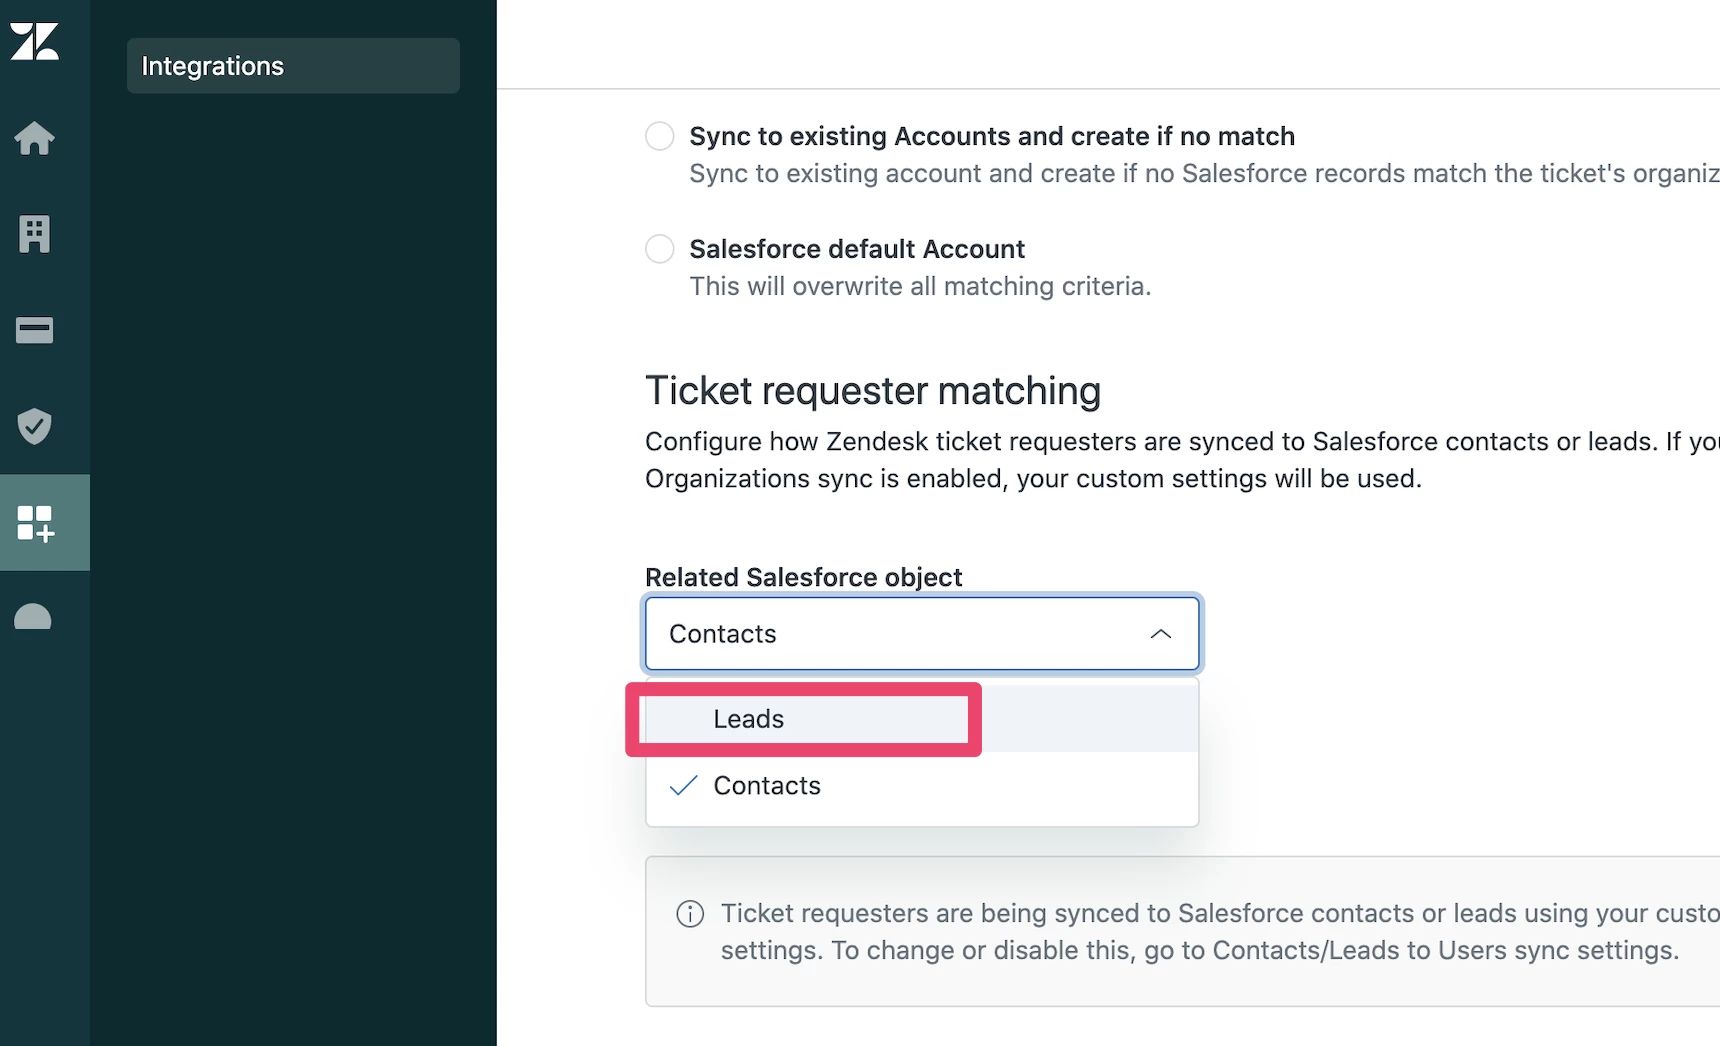Collapse the Related Salesforce object dropdown chevron
1720x1046 pixels.
click(x=1160, y=634)
